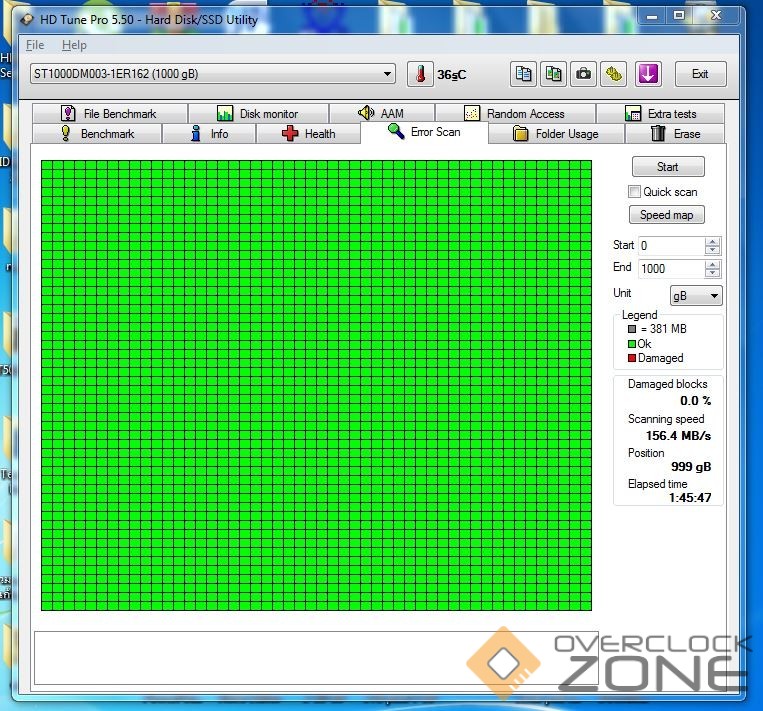Click the 36°C temperature reading
The image size is (763, 711).
click(x=451, y=75)
